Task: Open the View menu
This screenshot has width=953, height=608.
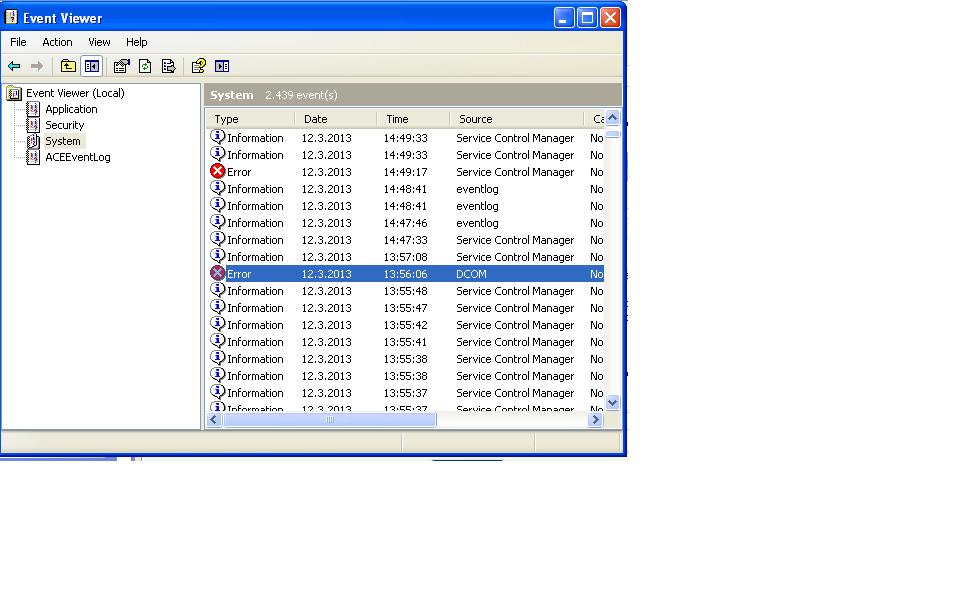Action: (x=99, y=42)
